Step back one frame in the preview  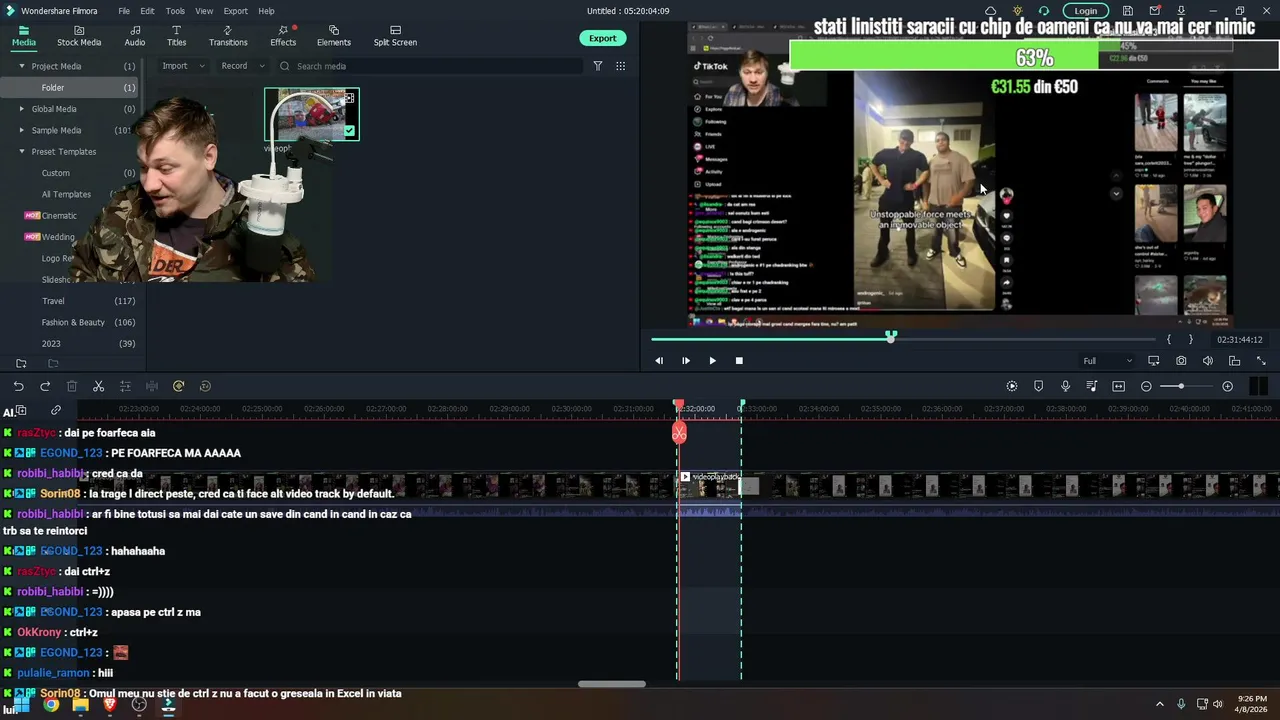(658, 360)
